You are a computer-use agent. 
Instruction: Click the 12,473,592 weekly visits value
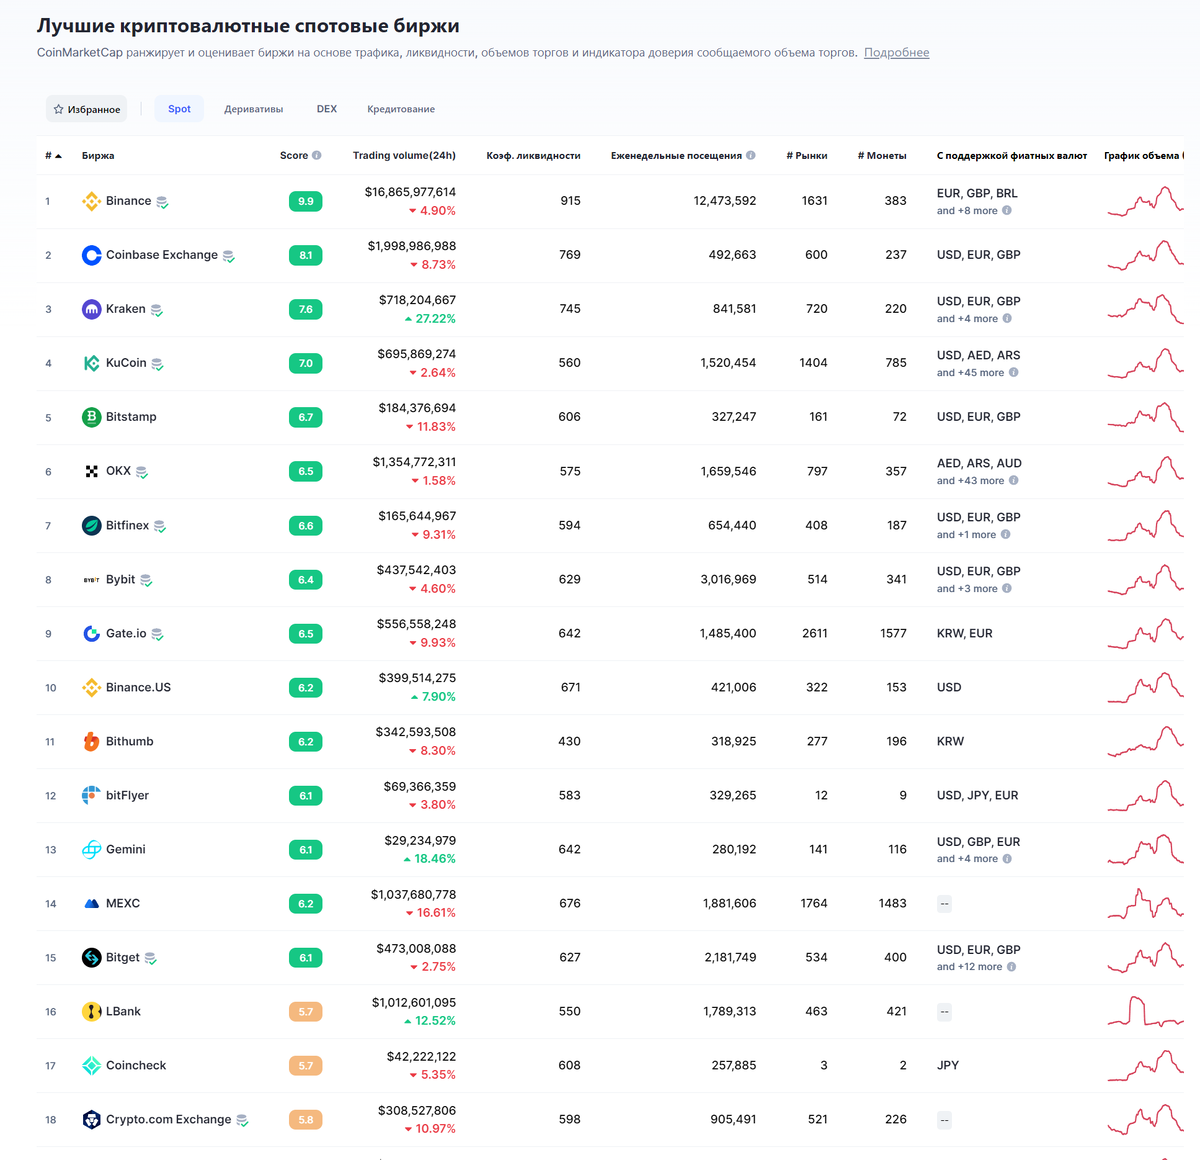(x=725, y=201)
